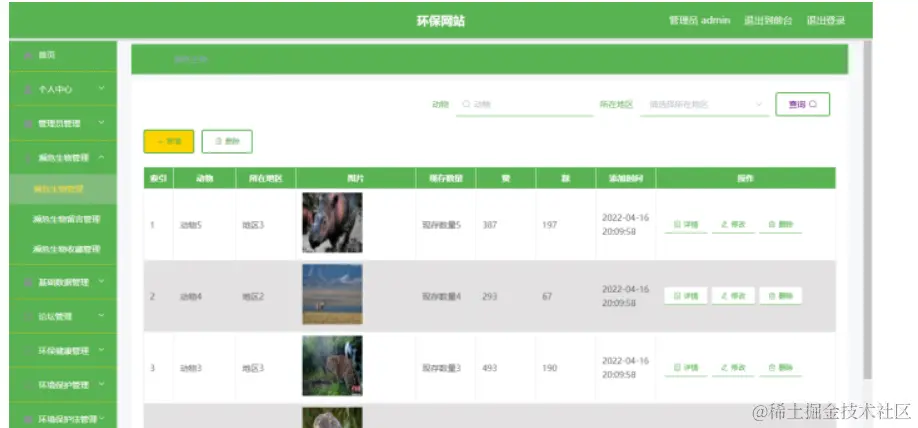
Task: Click the 环境保护法管理 sidebar icon
Action: point(28,420)
